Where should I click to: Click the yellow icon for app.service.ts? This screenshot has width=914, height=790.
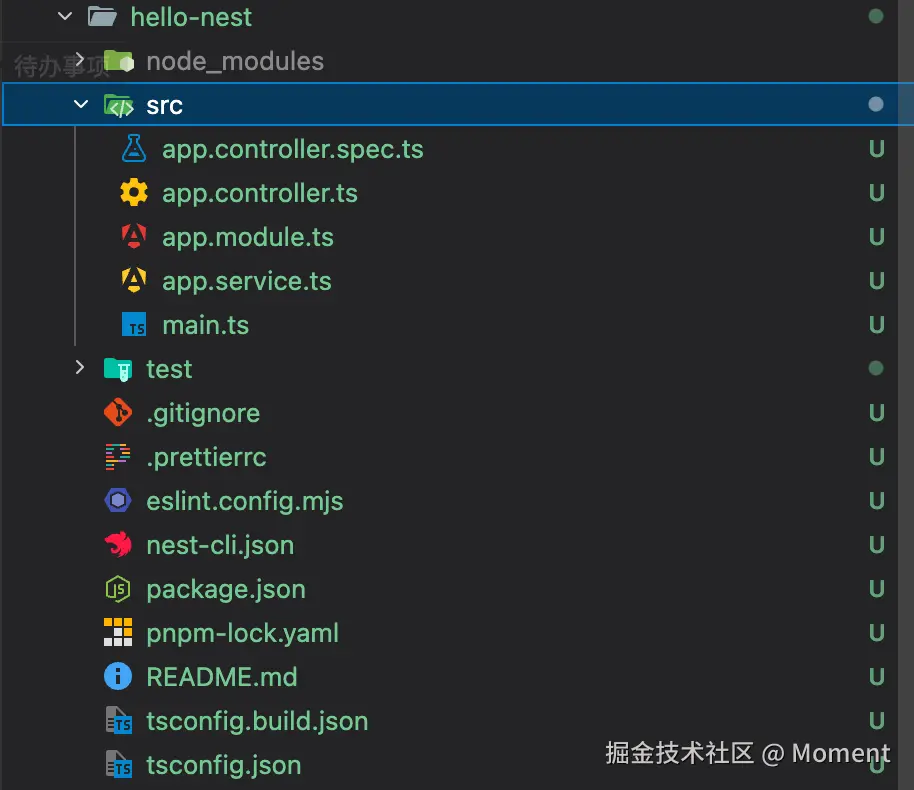click(x=133, y=281)
